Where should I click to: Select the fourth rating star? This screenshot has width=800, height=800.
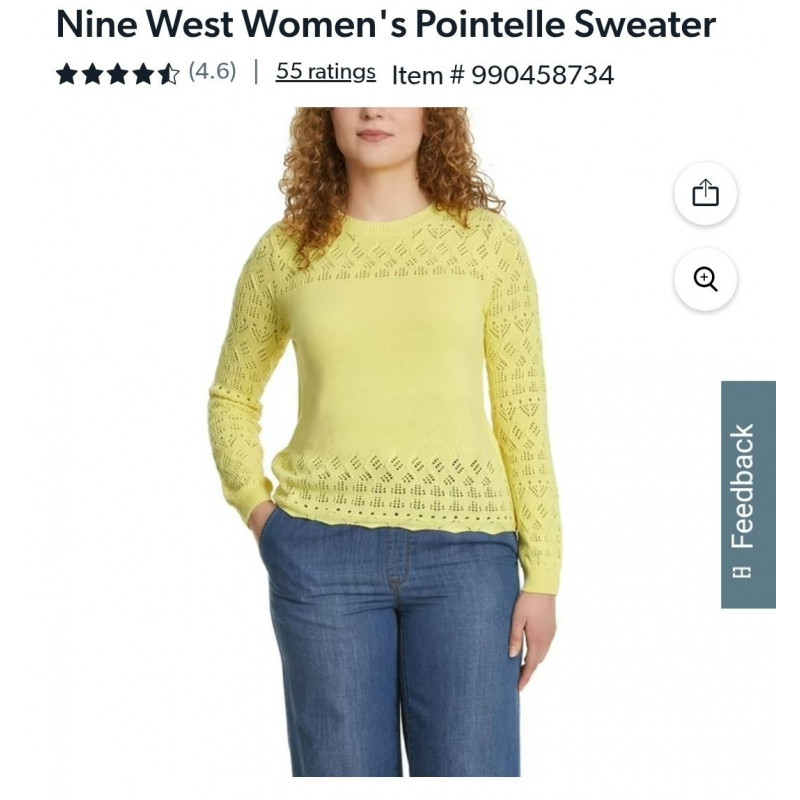tap(143, 74)
